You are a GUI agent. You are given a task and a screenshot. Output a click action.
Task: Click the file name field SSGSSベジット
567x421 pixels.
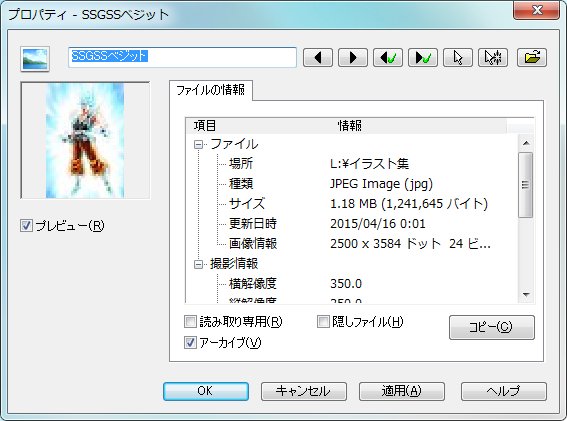182,57
